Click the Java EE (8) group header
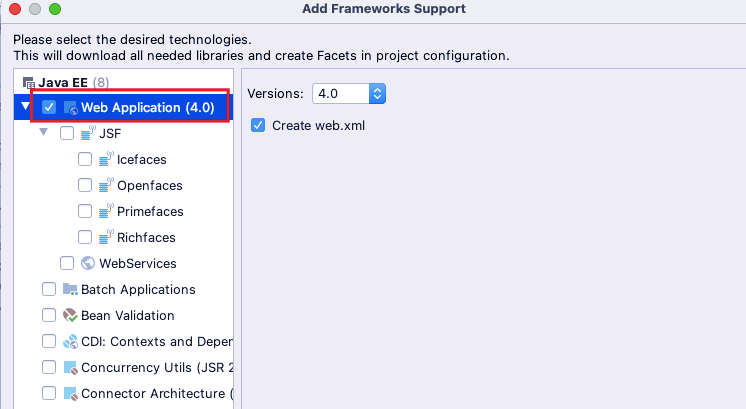The image size is (746, 409). coord(66,83)
